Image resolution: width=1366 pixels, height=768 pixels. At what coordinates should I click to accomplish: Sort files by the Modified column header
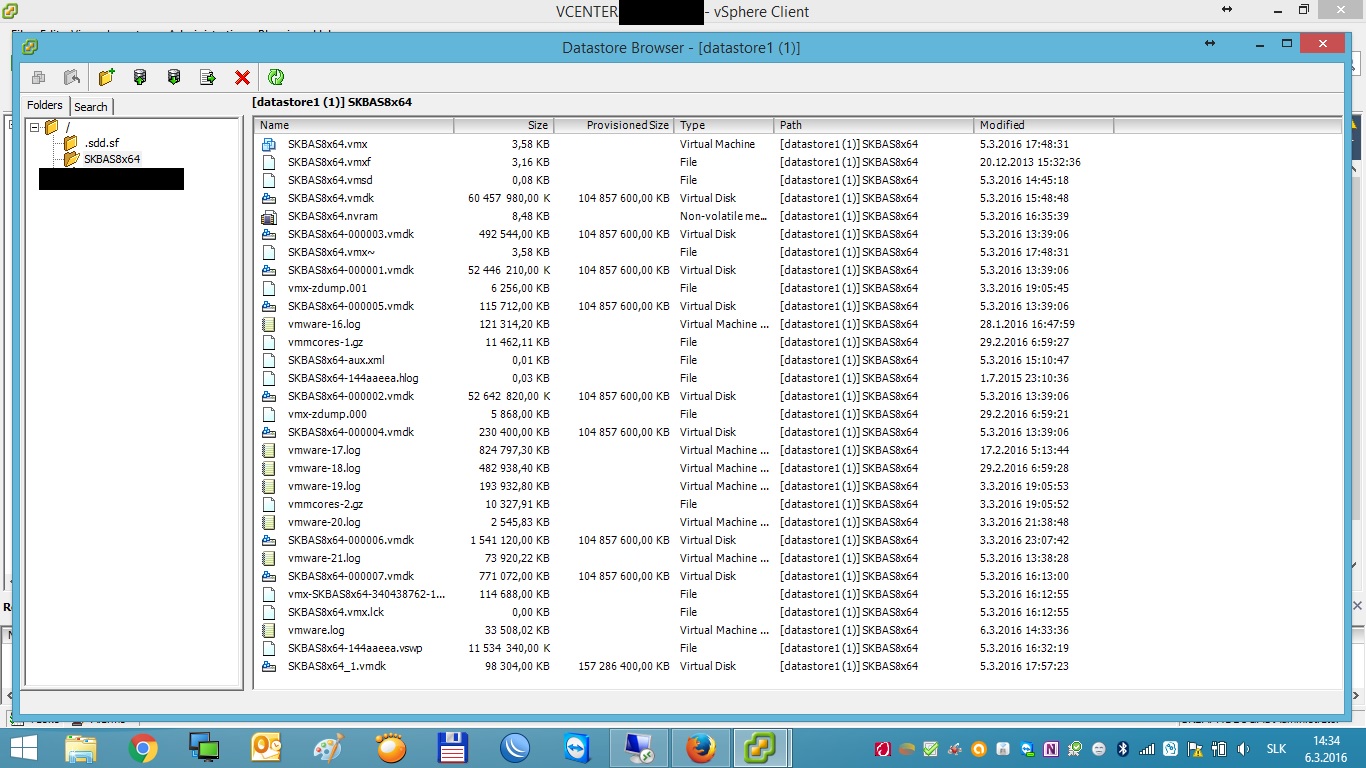(1044, 125)
